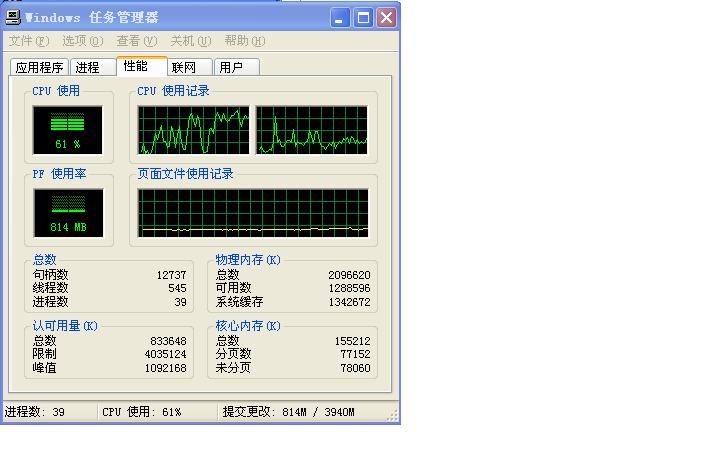Open the 查看(V) menu

click(137, 41)
